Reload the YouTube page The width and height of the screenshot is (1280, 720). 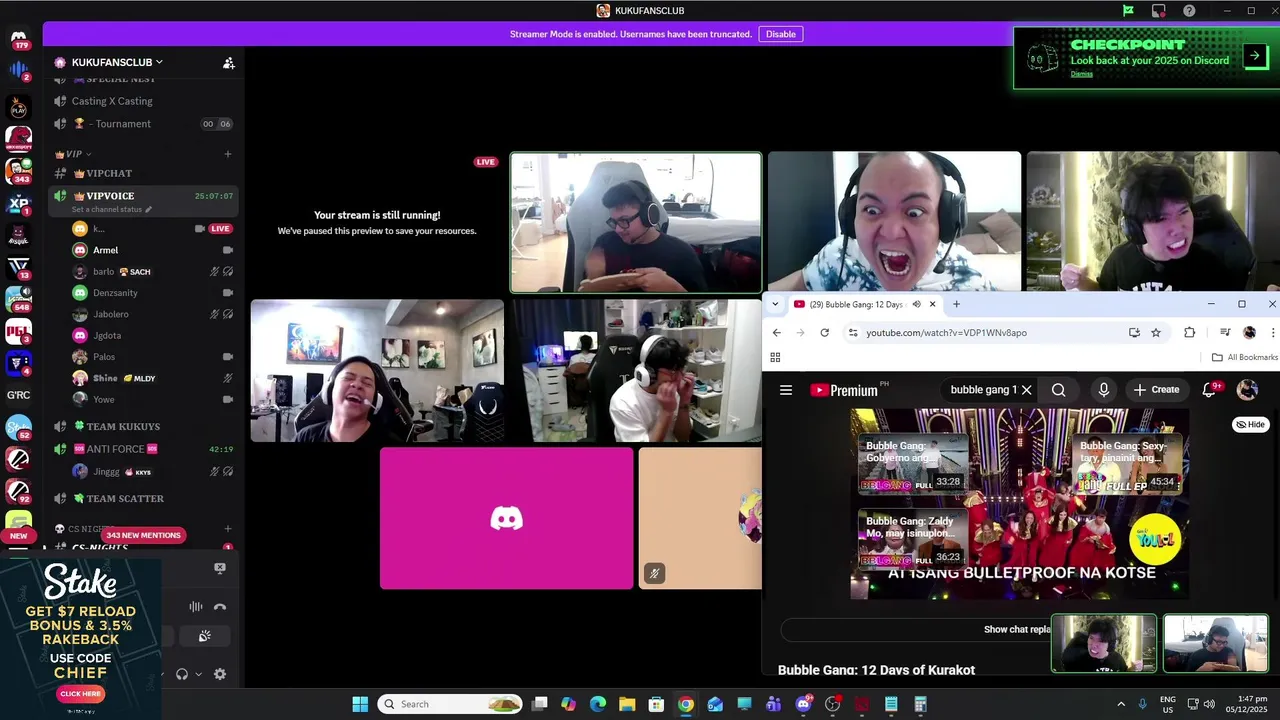(x=824, y=333)
